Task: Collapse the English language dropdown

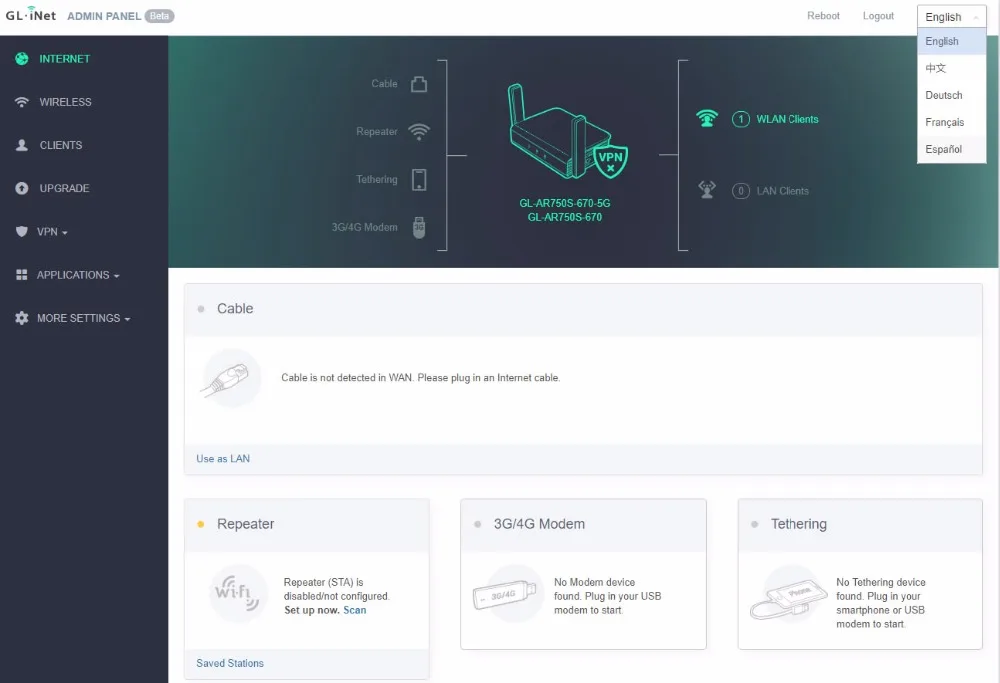Action: click(x=951, y=17)
